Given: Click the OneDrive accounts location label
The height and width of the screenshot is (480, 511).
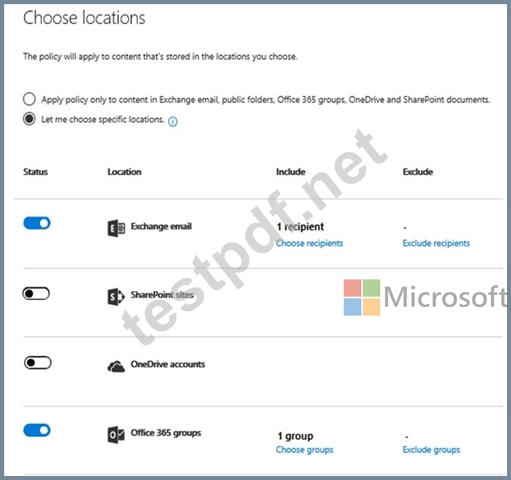Looking at the screenshot, I should coord(168,364).
